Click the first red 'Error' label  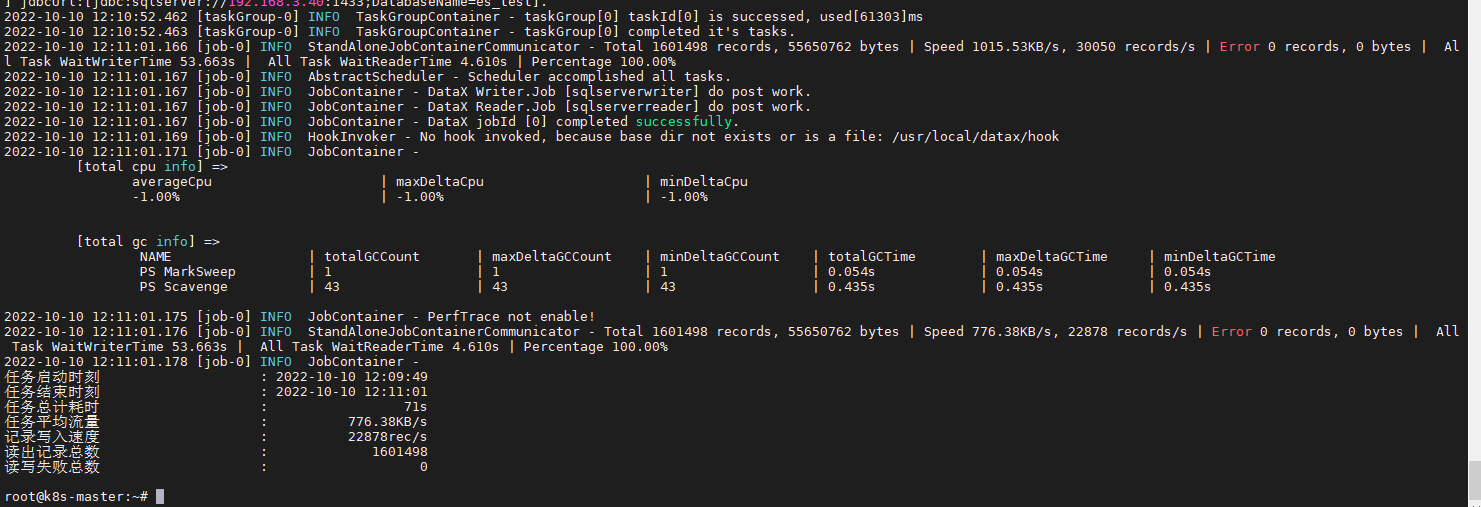(1240, 47)
